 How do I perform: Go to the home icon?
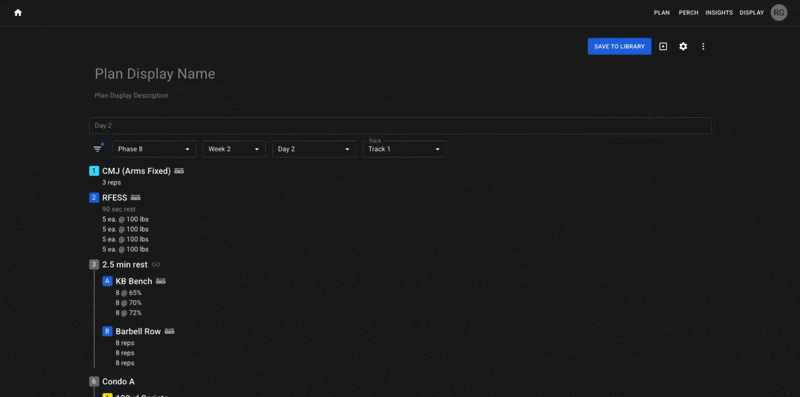click(18, 13)
